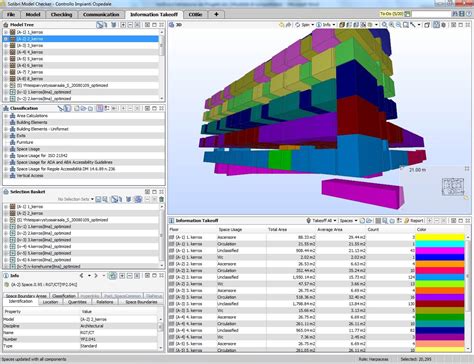Sort by the Average Area column header
474x364 pixels.
(x=340, y=230)
